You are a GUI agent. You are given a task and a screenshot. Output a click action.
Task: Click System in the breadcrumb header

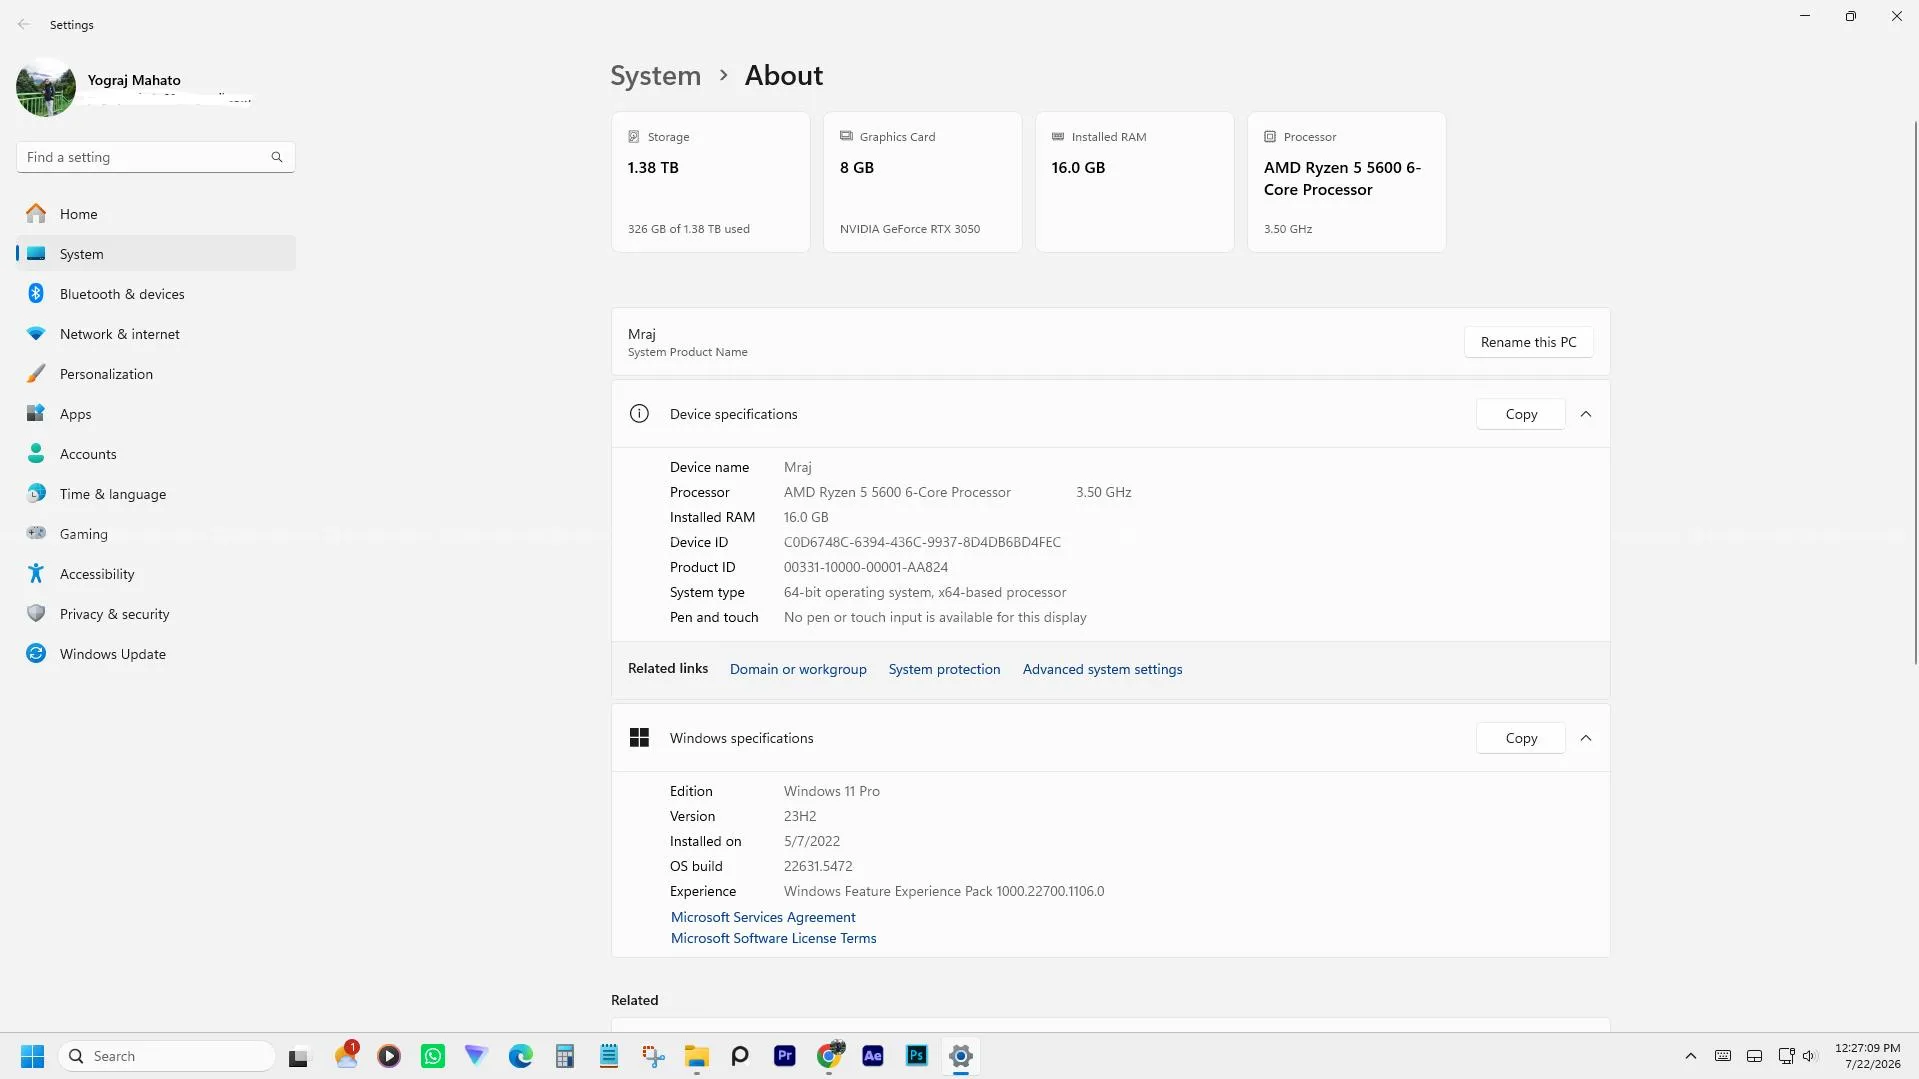[656, 75]
